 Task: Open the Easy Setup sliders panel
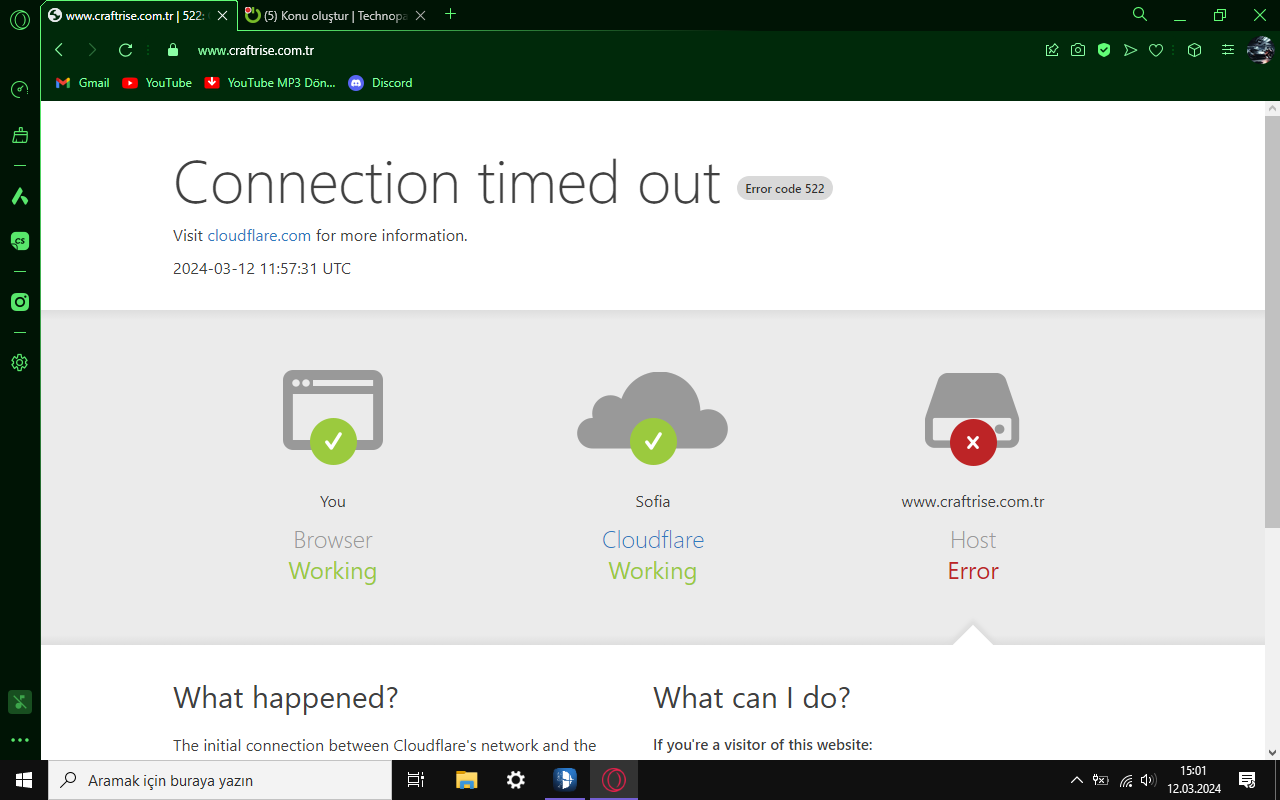tap(1228, 50)
